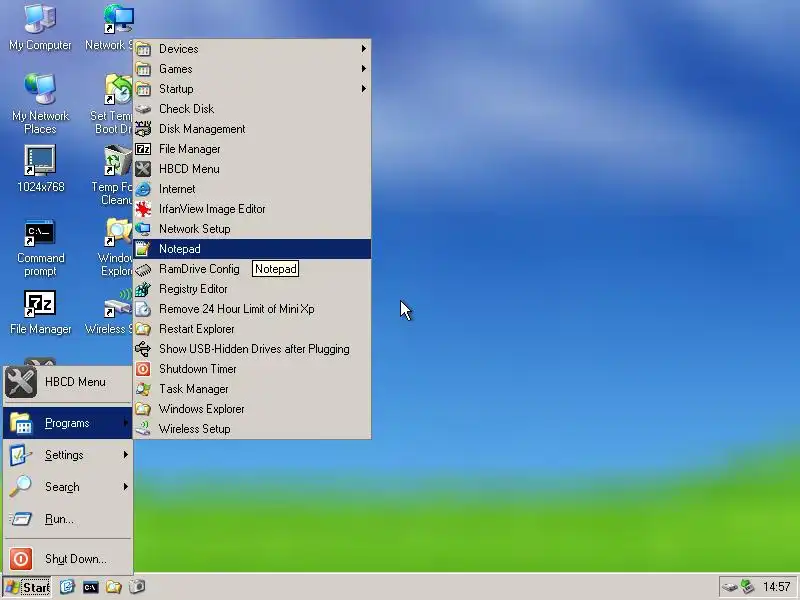Open Windows Explorer from Programs menu
Viewport: 800px width, 600px height.
(x=252, y=409)
